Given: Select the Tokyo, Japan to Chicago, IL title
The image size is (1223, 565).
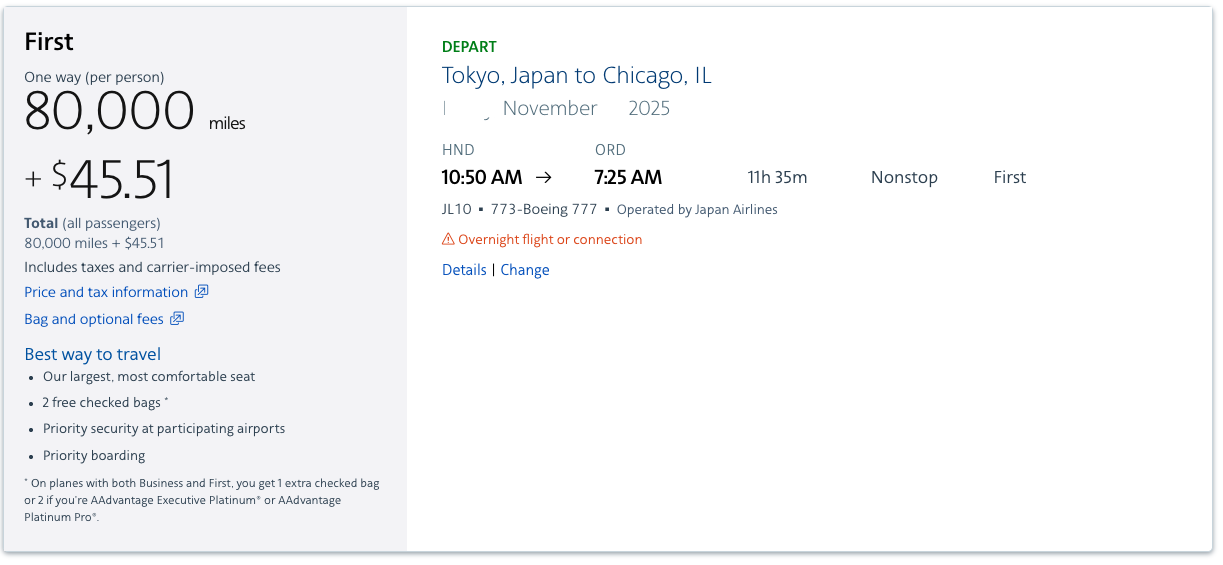Looking at the screenshot, I should pyautogui.click(x=577, y=76).
